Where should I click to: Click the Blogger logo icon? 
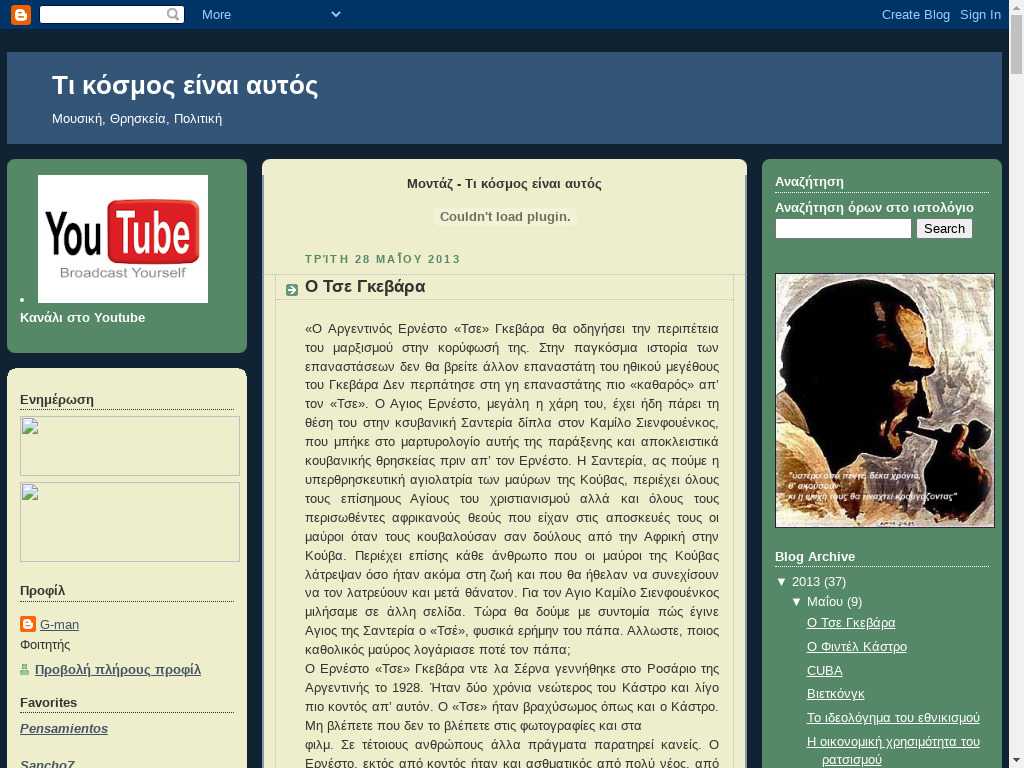(x=20, y=14)
